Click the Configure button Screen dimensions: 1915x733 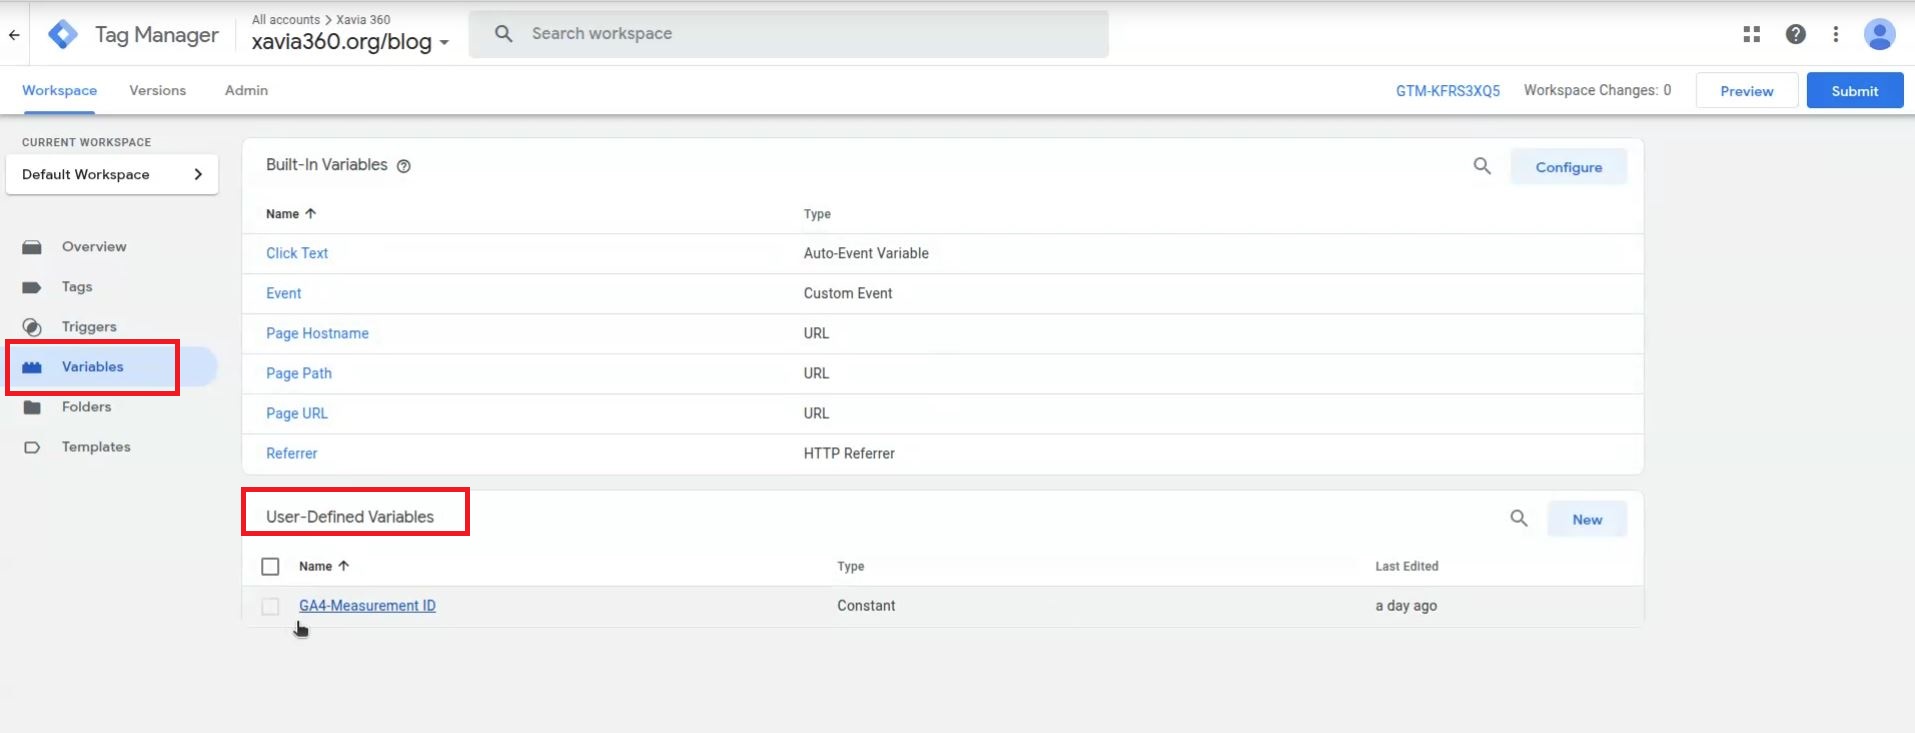pos(1568,167)
